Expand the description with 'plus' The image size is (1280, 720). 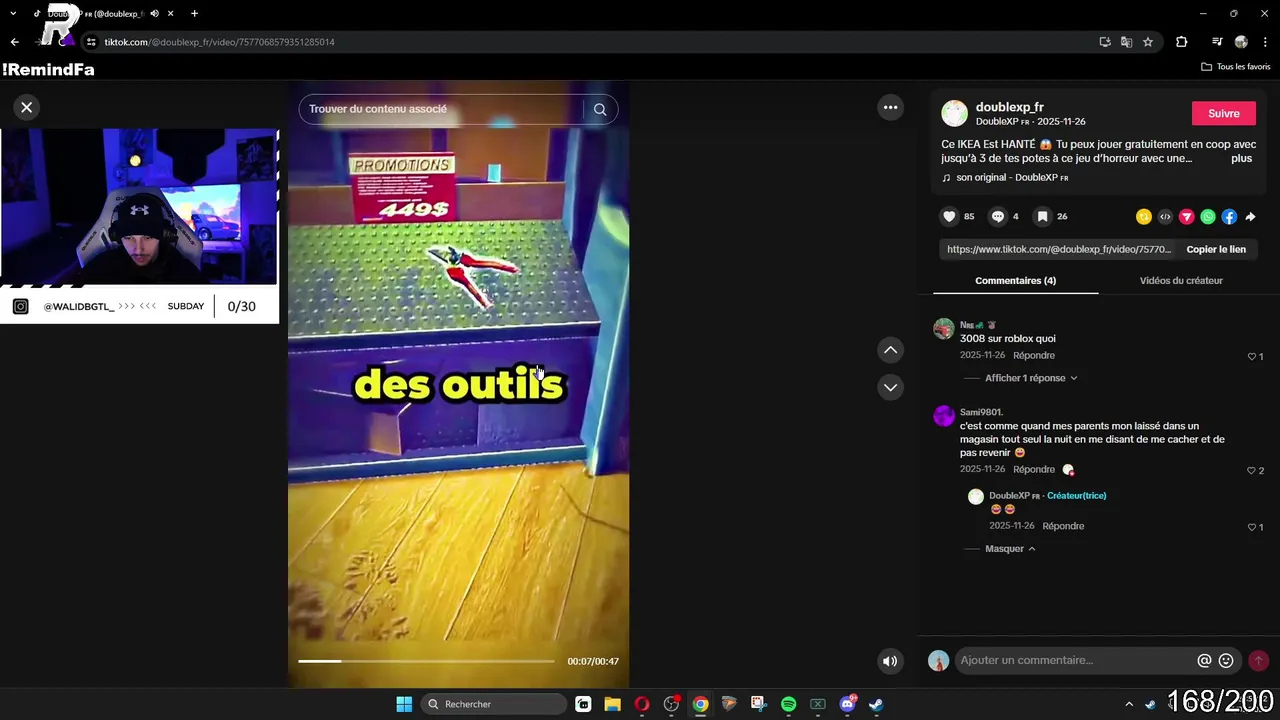pyautogui.click(x=1241, y=158)
